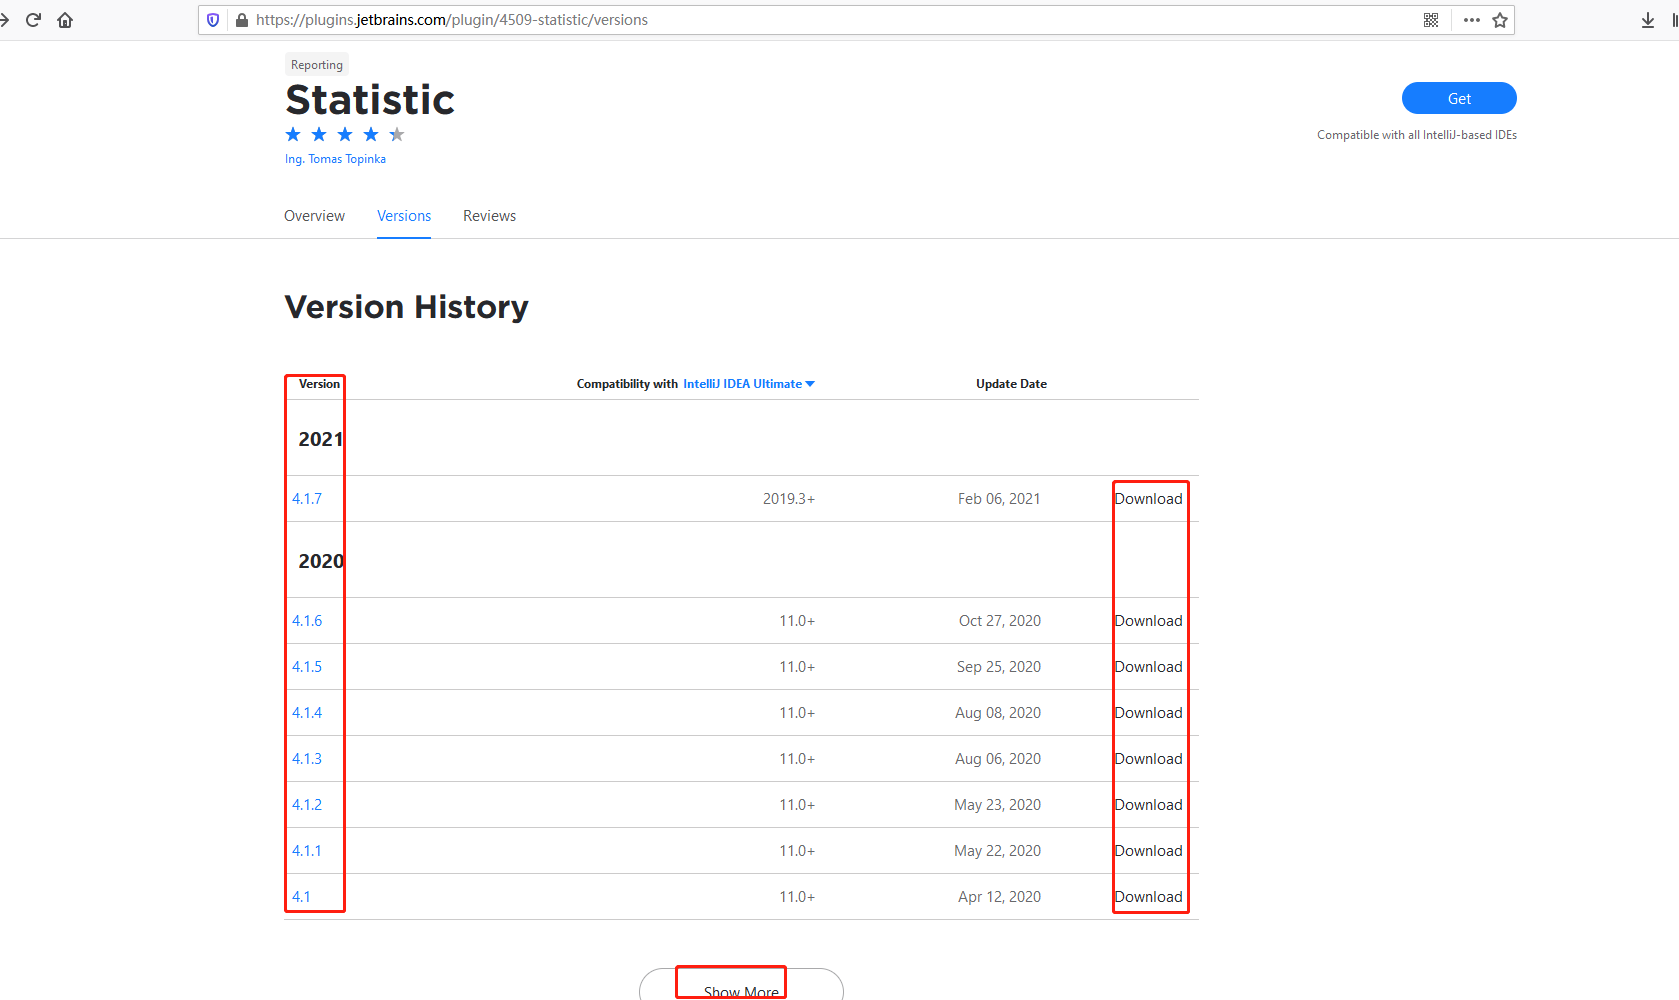Open version 4.1.2 link
The height and width of the screenshot is (1000, 1679).
click(x=307, y=805)
